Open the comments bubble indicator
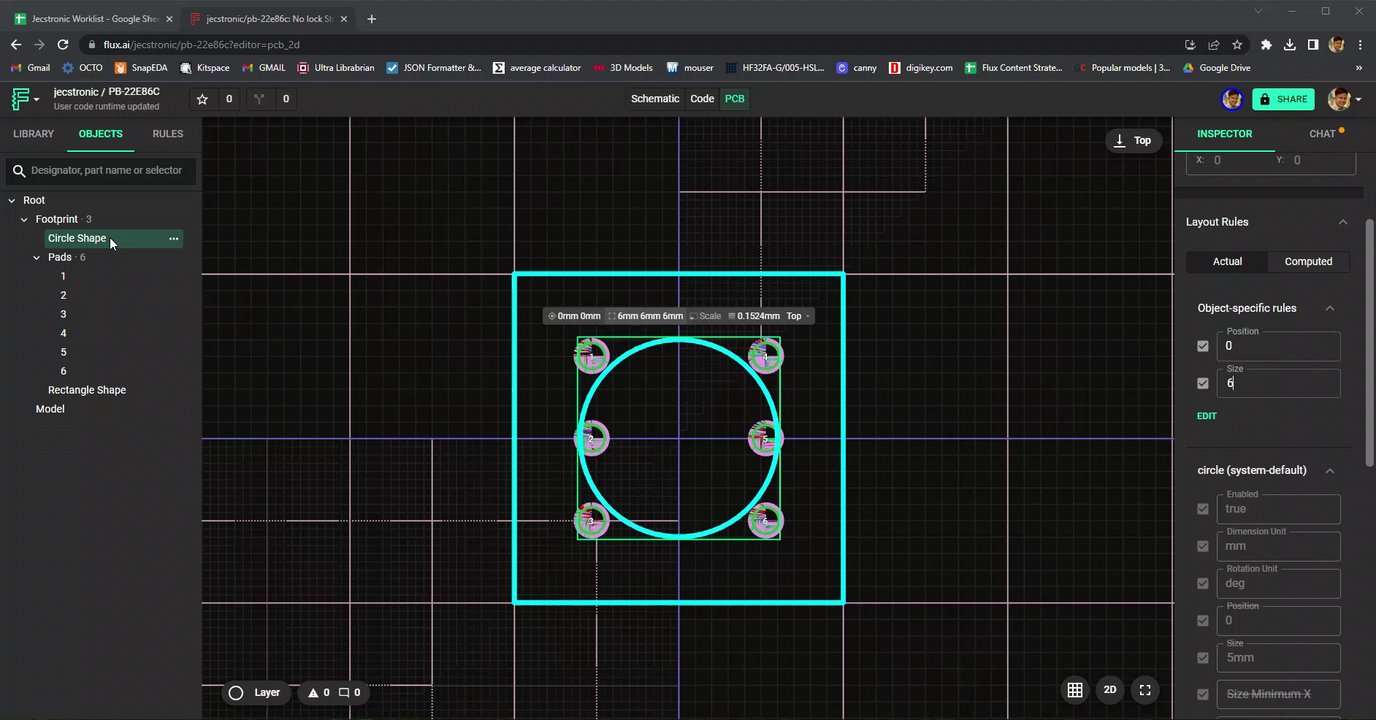The width and height of the screenshot is (1376, 720). pyautogui.click(x=344, y=692)
